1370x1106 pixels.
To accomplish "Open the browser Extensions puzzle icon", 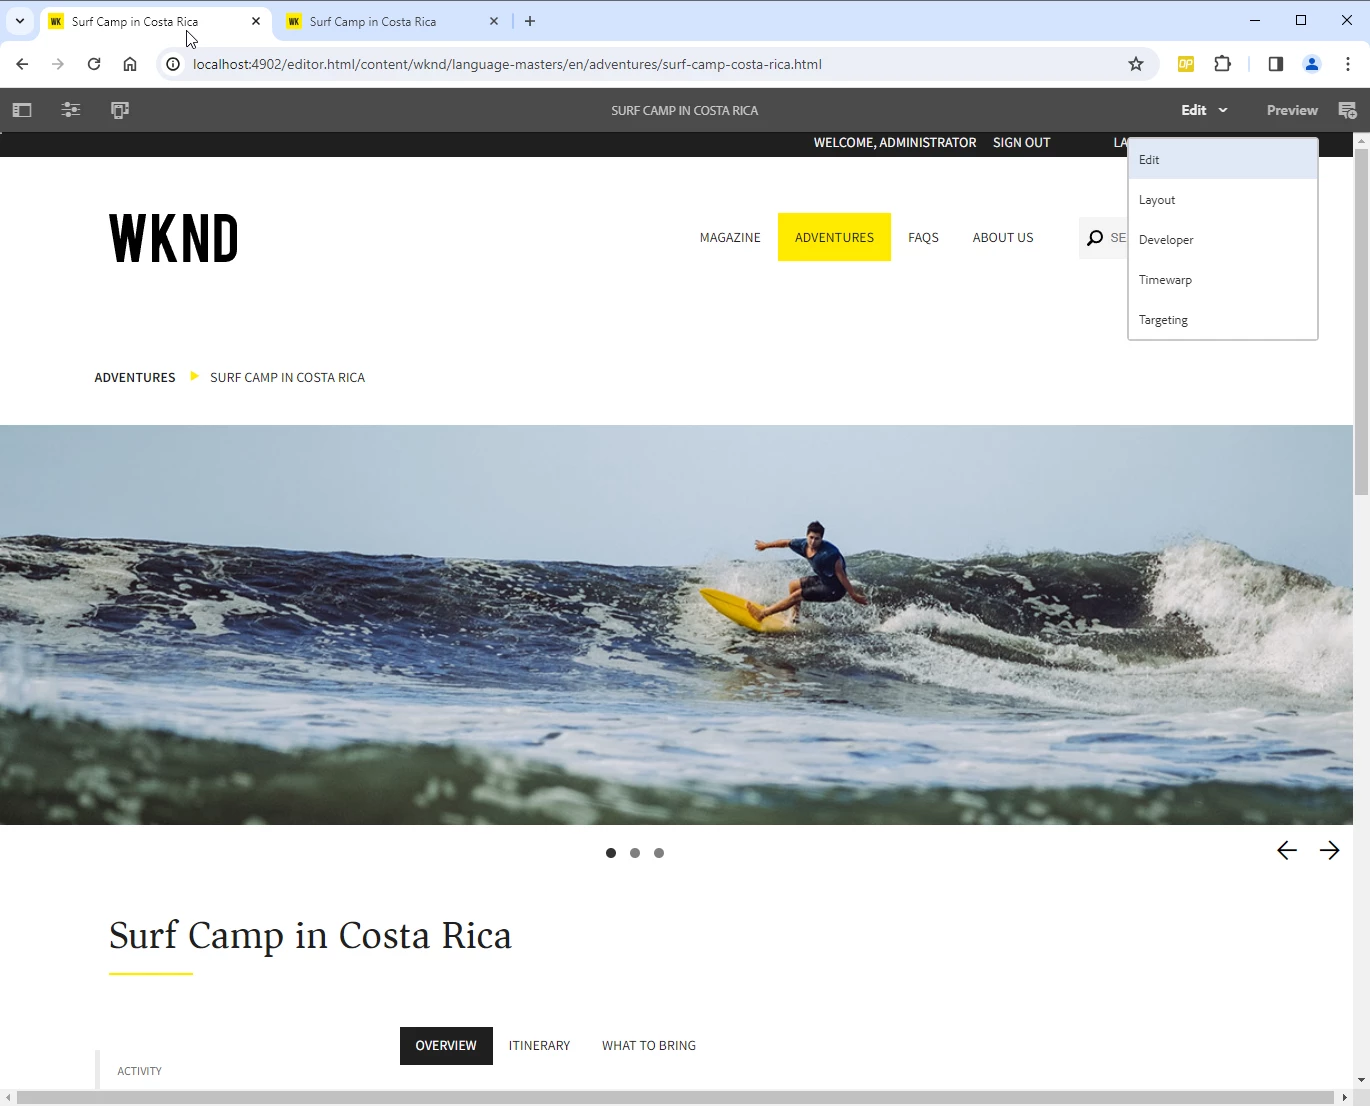I will click(1222, 64).
